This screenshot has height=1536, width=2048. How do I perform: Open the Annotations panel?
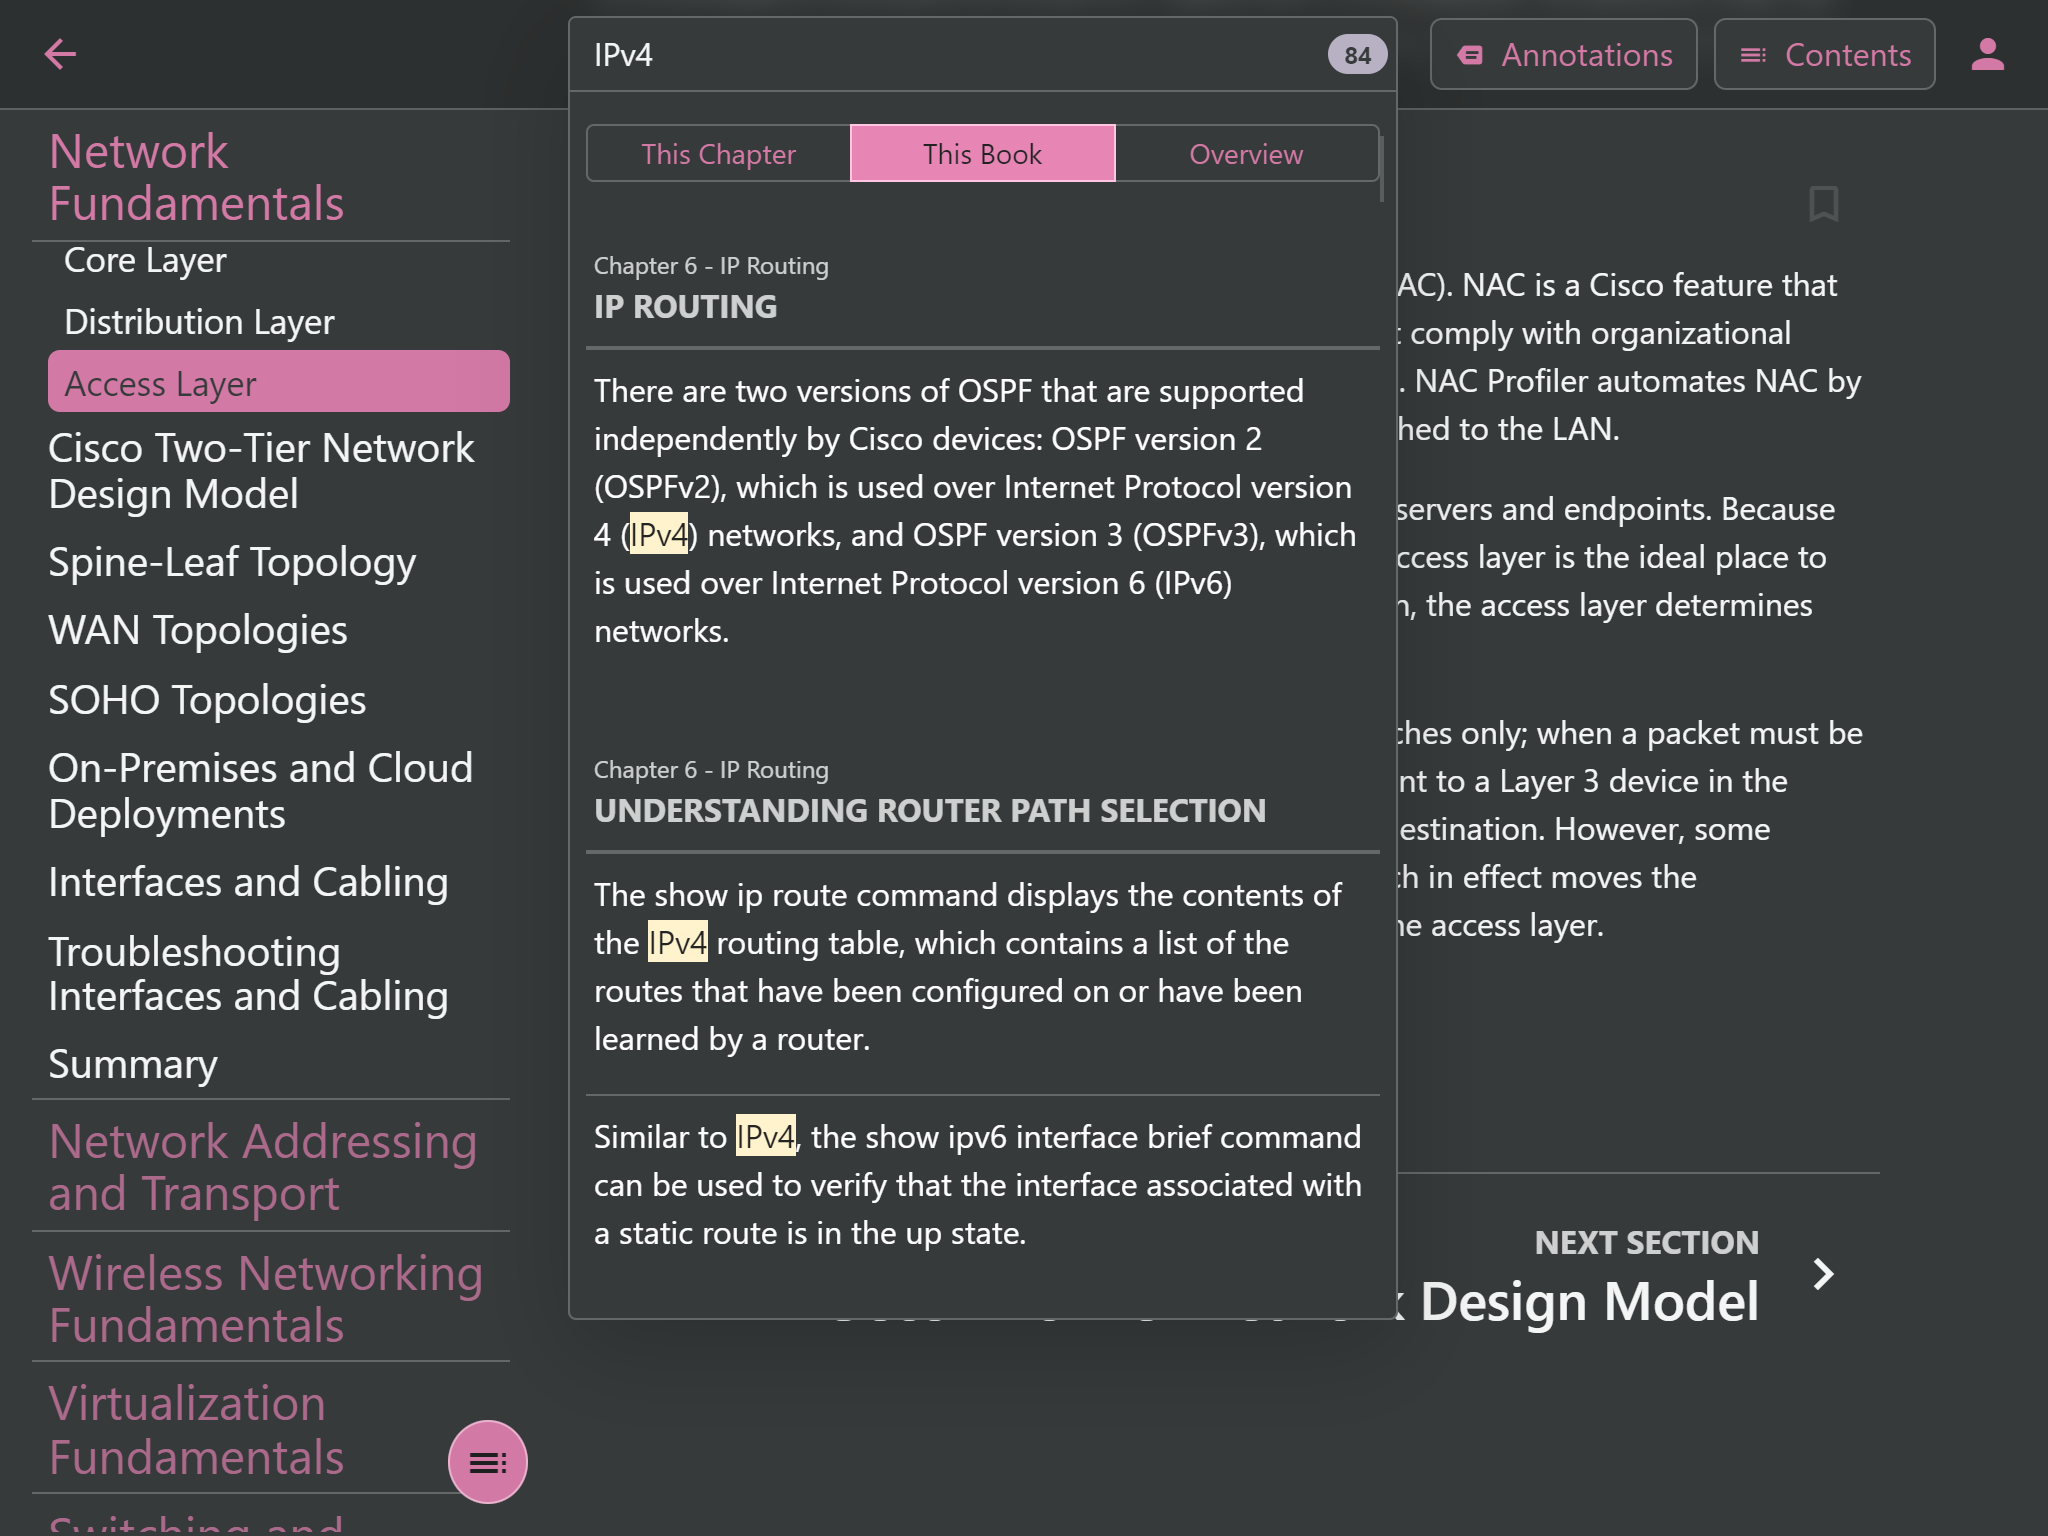1563,54
